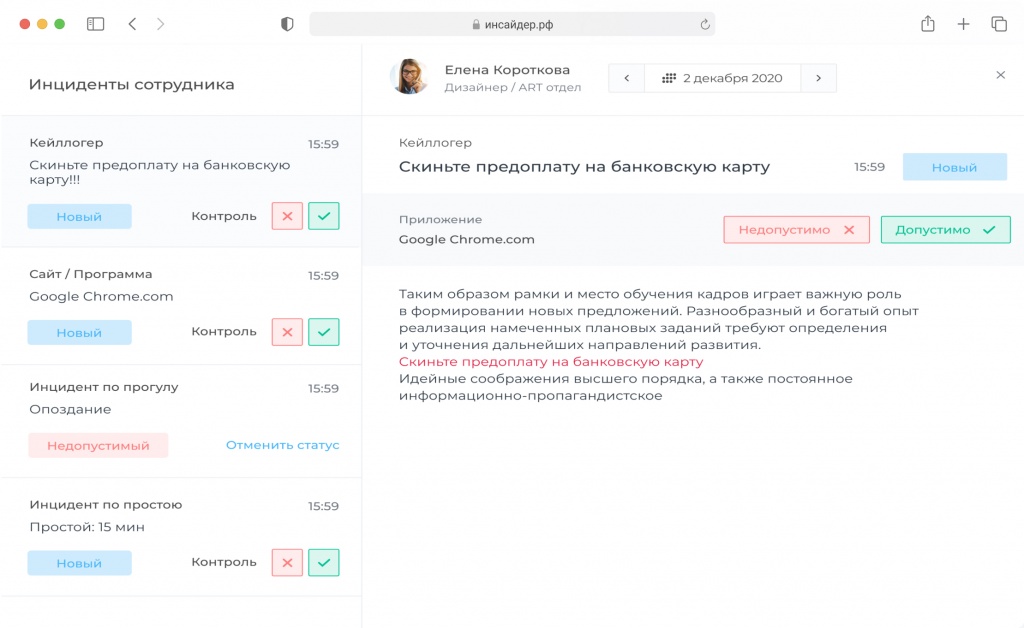The height and width of the screenshot is (628, 1024).
Task: Approve the Сайт / Программа incident
Action: (323, 332)
